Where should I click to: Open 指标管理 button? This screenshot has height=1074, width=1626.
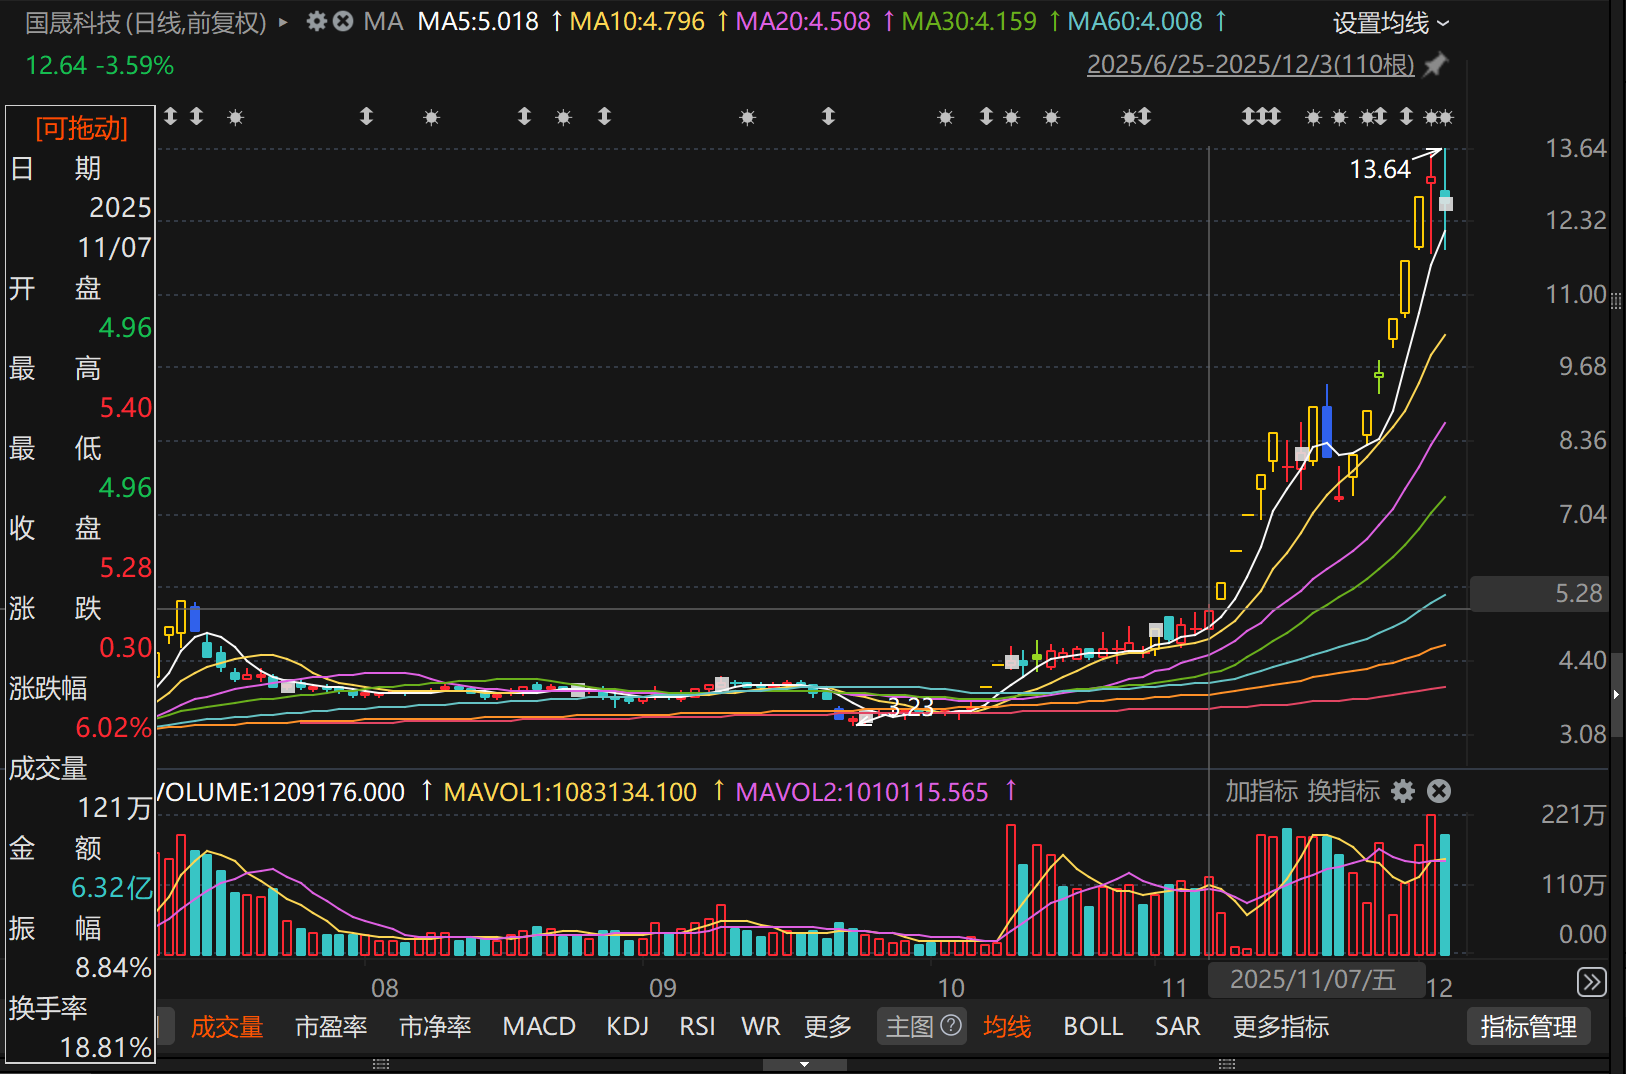click(x=1528, y=1026)
